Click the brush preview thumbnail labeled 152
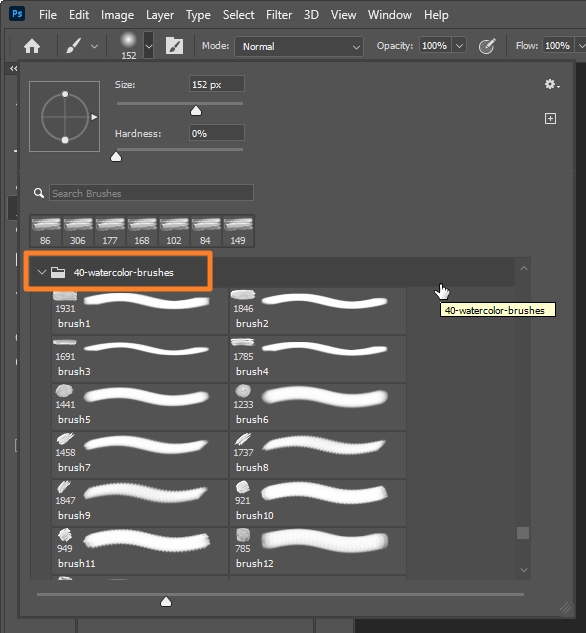This screenshot has width=586, height=633. pos(128,46)
